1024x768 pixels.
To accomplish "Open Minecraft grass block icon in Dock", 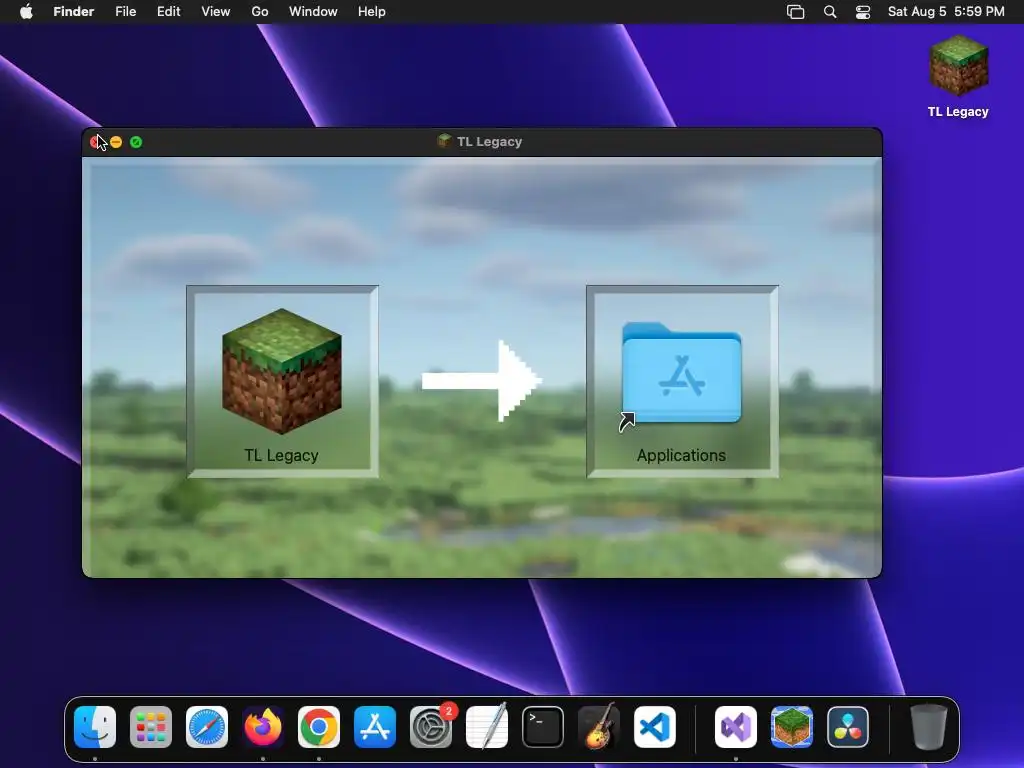I will coord(792,727).
